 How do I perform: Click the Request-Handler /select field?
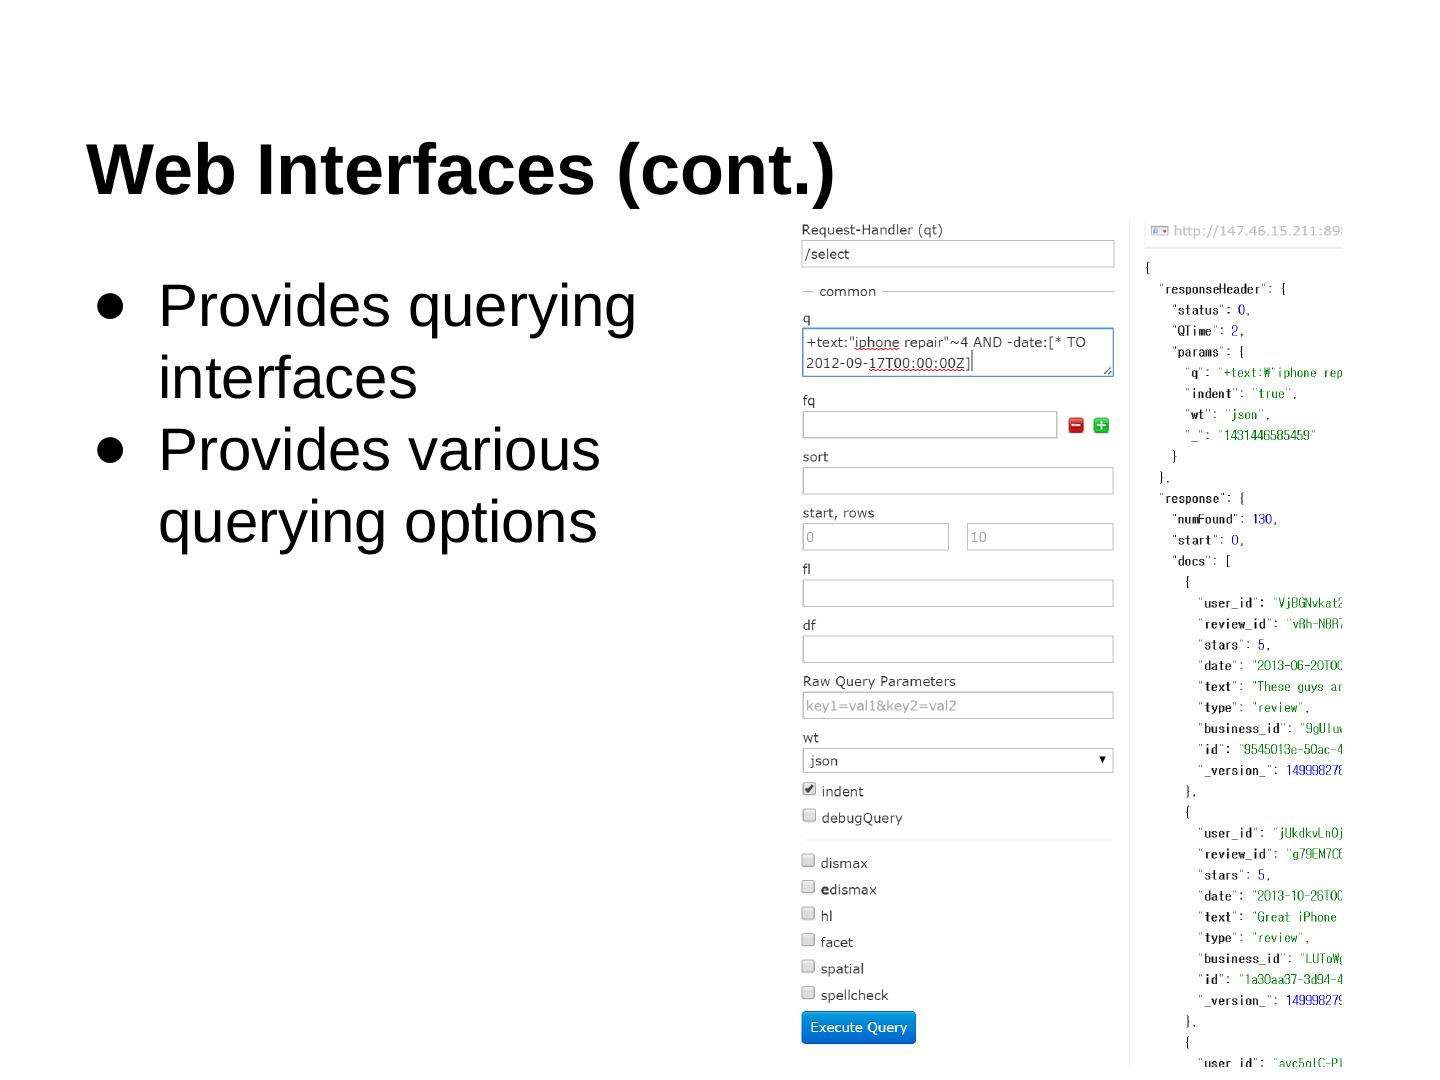957,254
